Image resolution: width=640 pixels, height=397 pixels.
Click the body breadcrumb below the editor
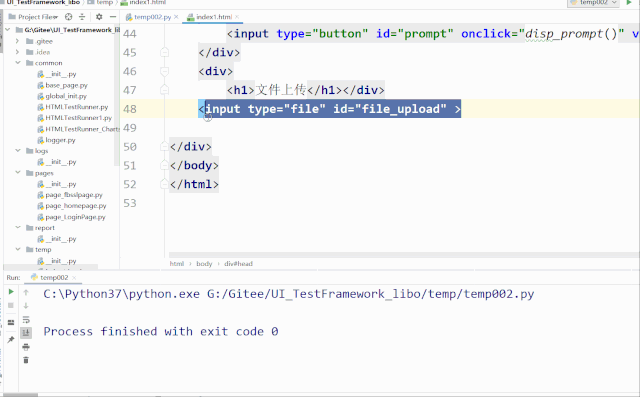click(204, 264)
